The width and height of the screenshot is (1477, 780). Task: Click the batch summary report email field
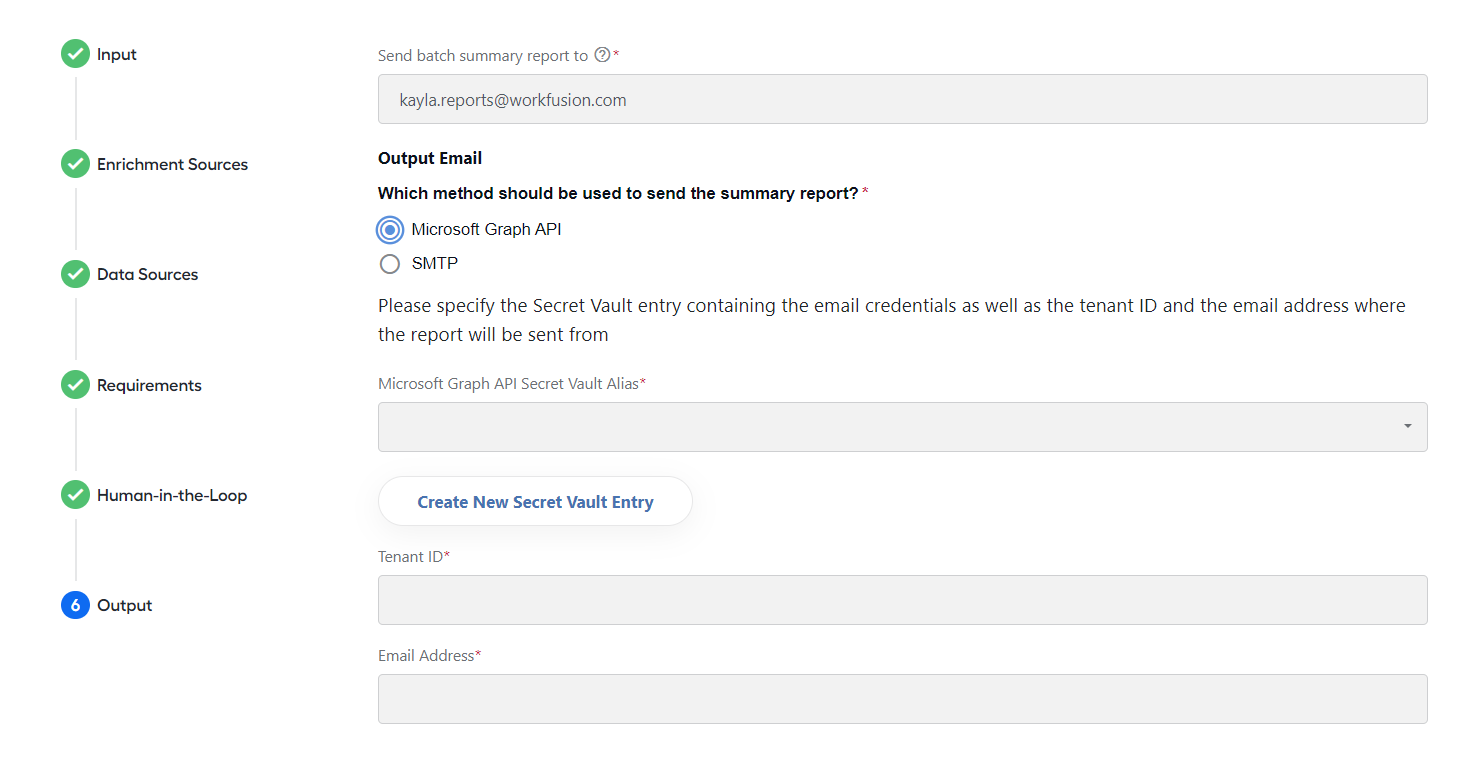[x=902, y=99]
